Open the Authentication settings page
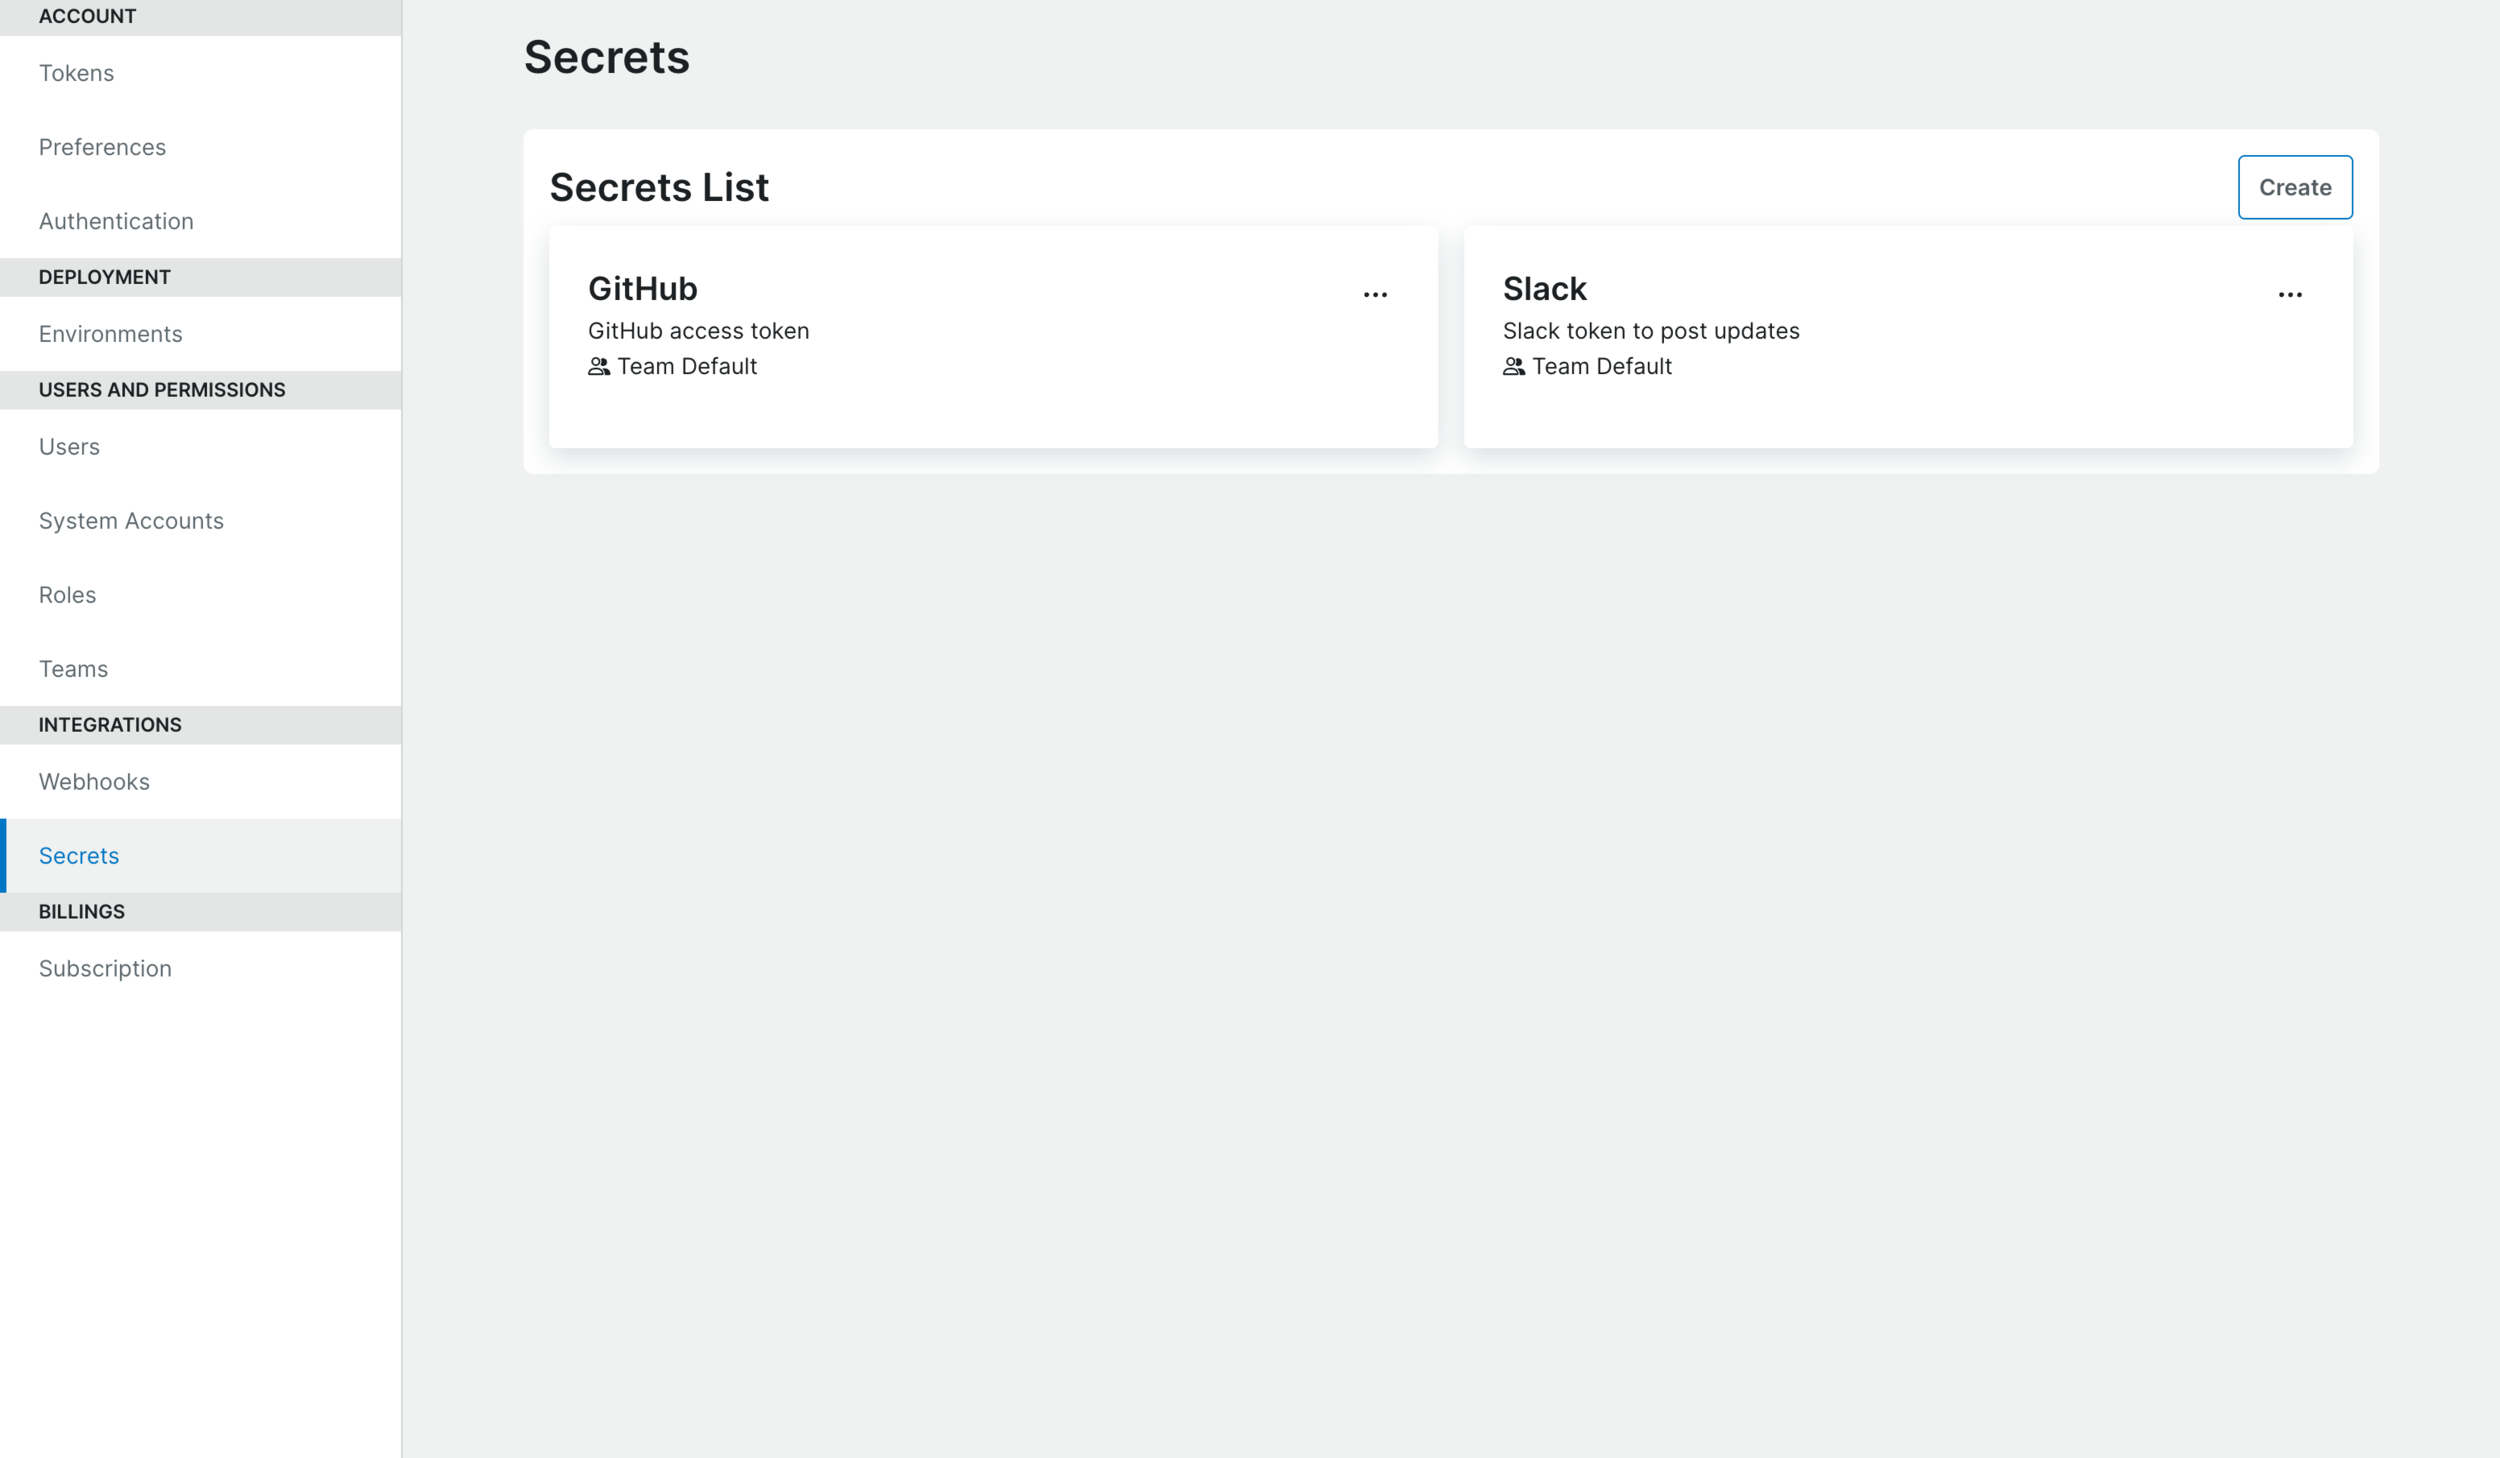 point(116,220)
